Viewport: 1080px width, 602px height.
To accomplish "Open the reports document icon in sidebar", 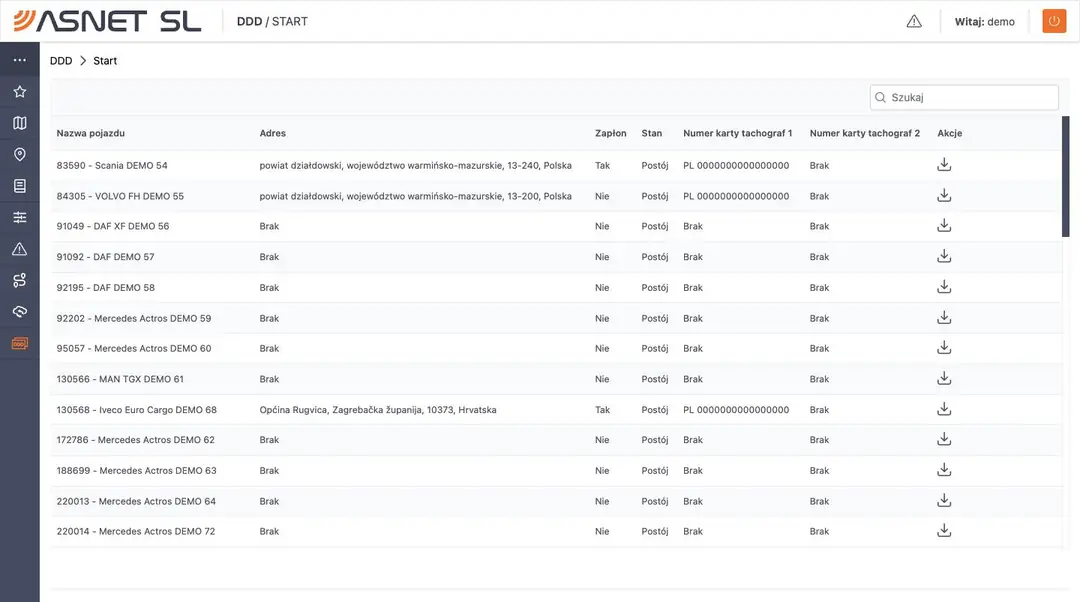I will click(x=19, y=186).
